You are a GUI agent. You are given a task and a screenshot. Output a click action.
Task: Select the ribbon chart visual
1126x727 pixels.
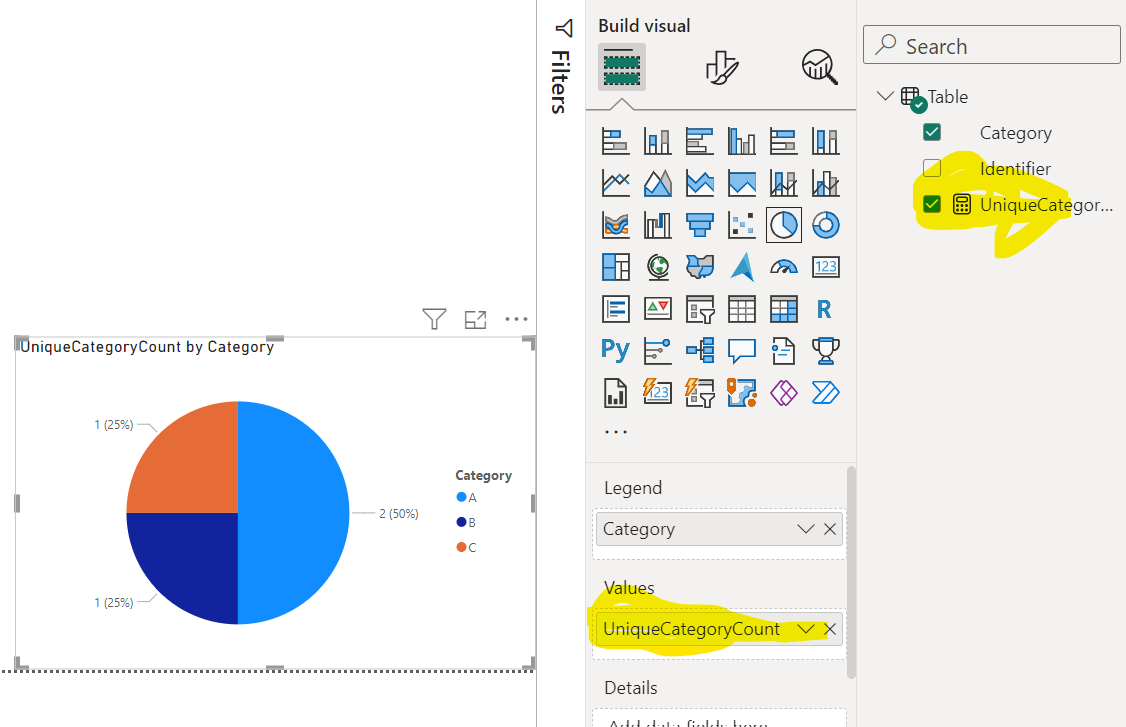615,225
